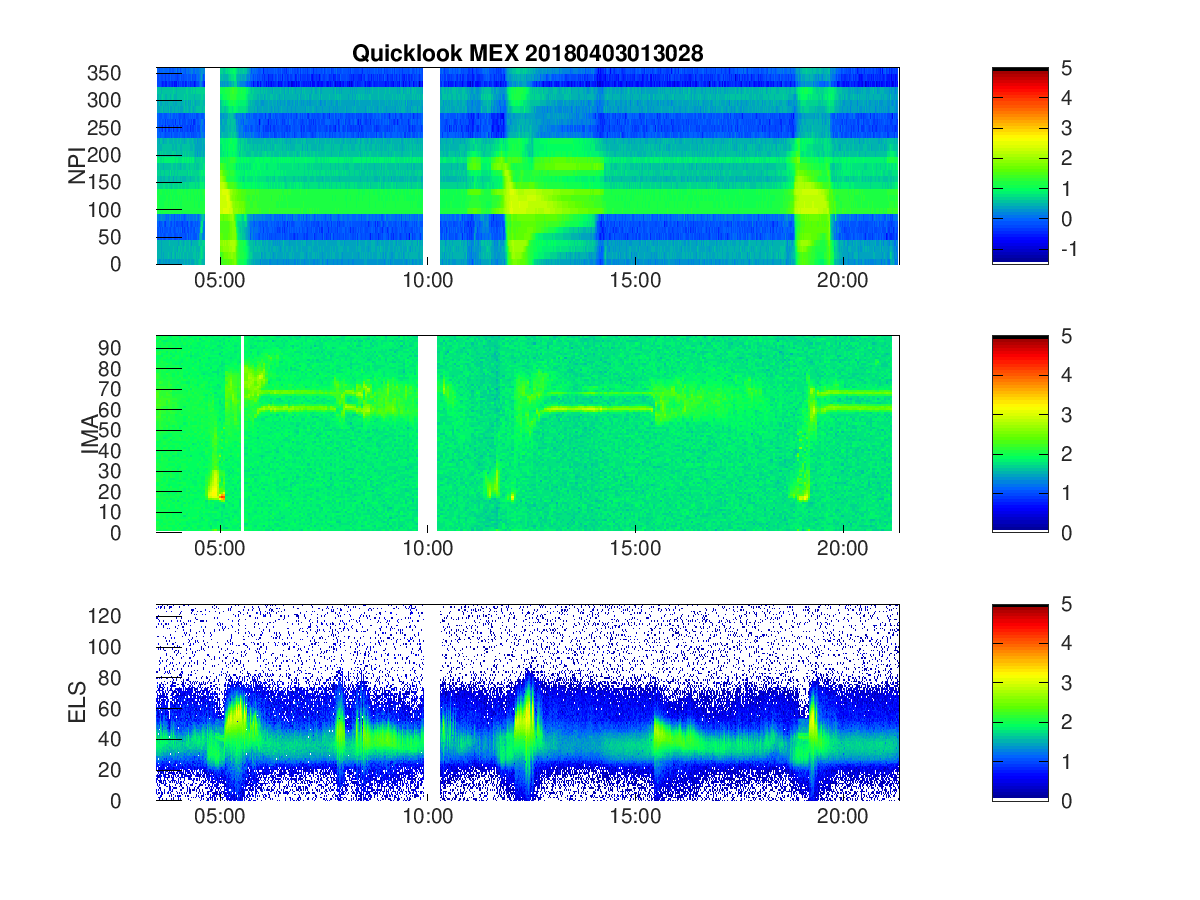This screenshot has width=1200, height=900.
Task: Click 20:00 tick label below NPI panel
Action: tap(843, 281)
